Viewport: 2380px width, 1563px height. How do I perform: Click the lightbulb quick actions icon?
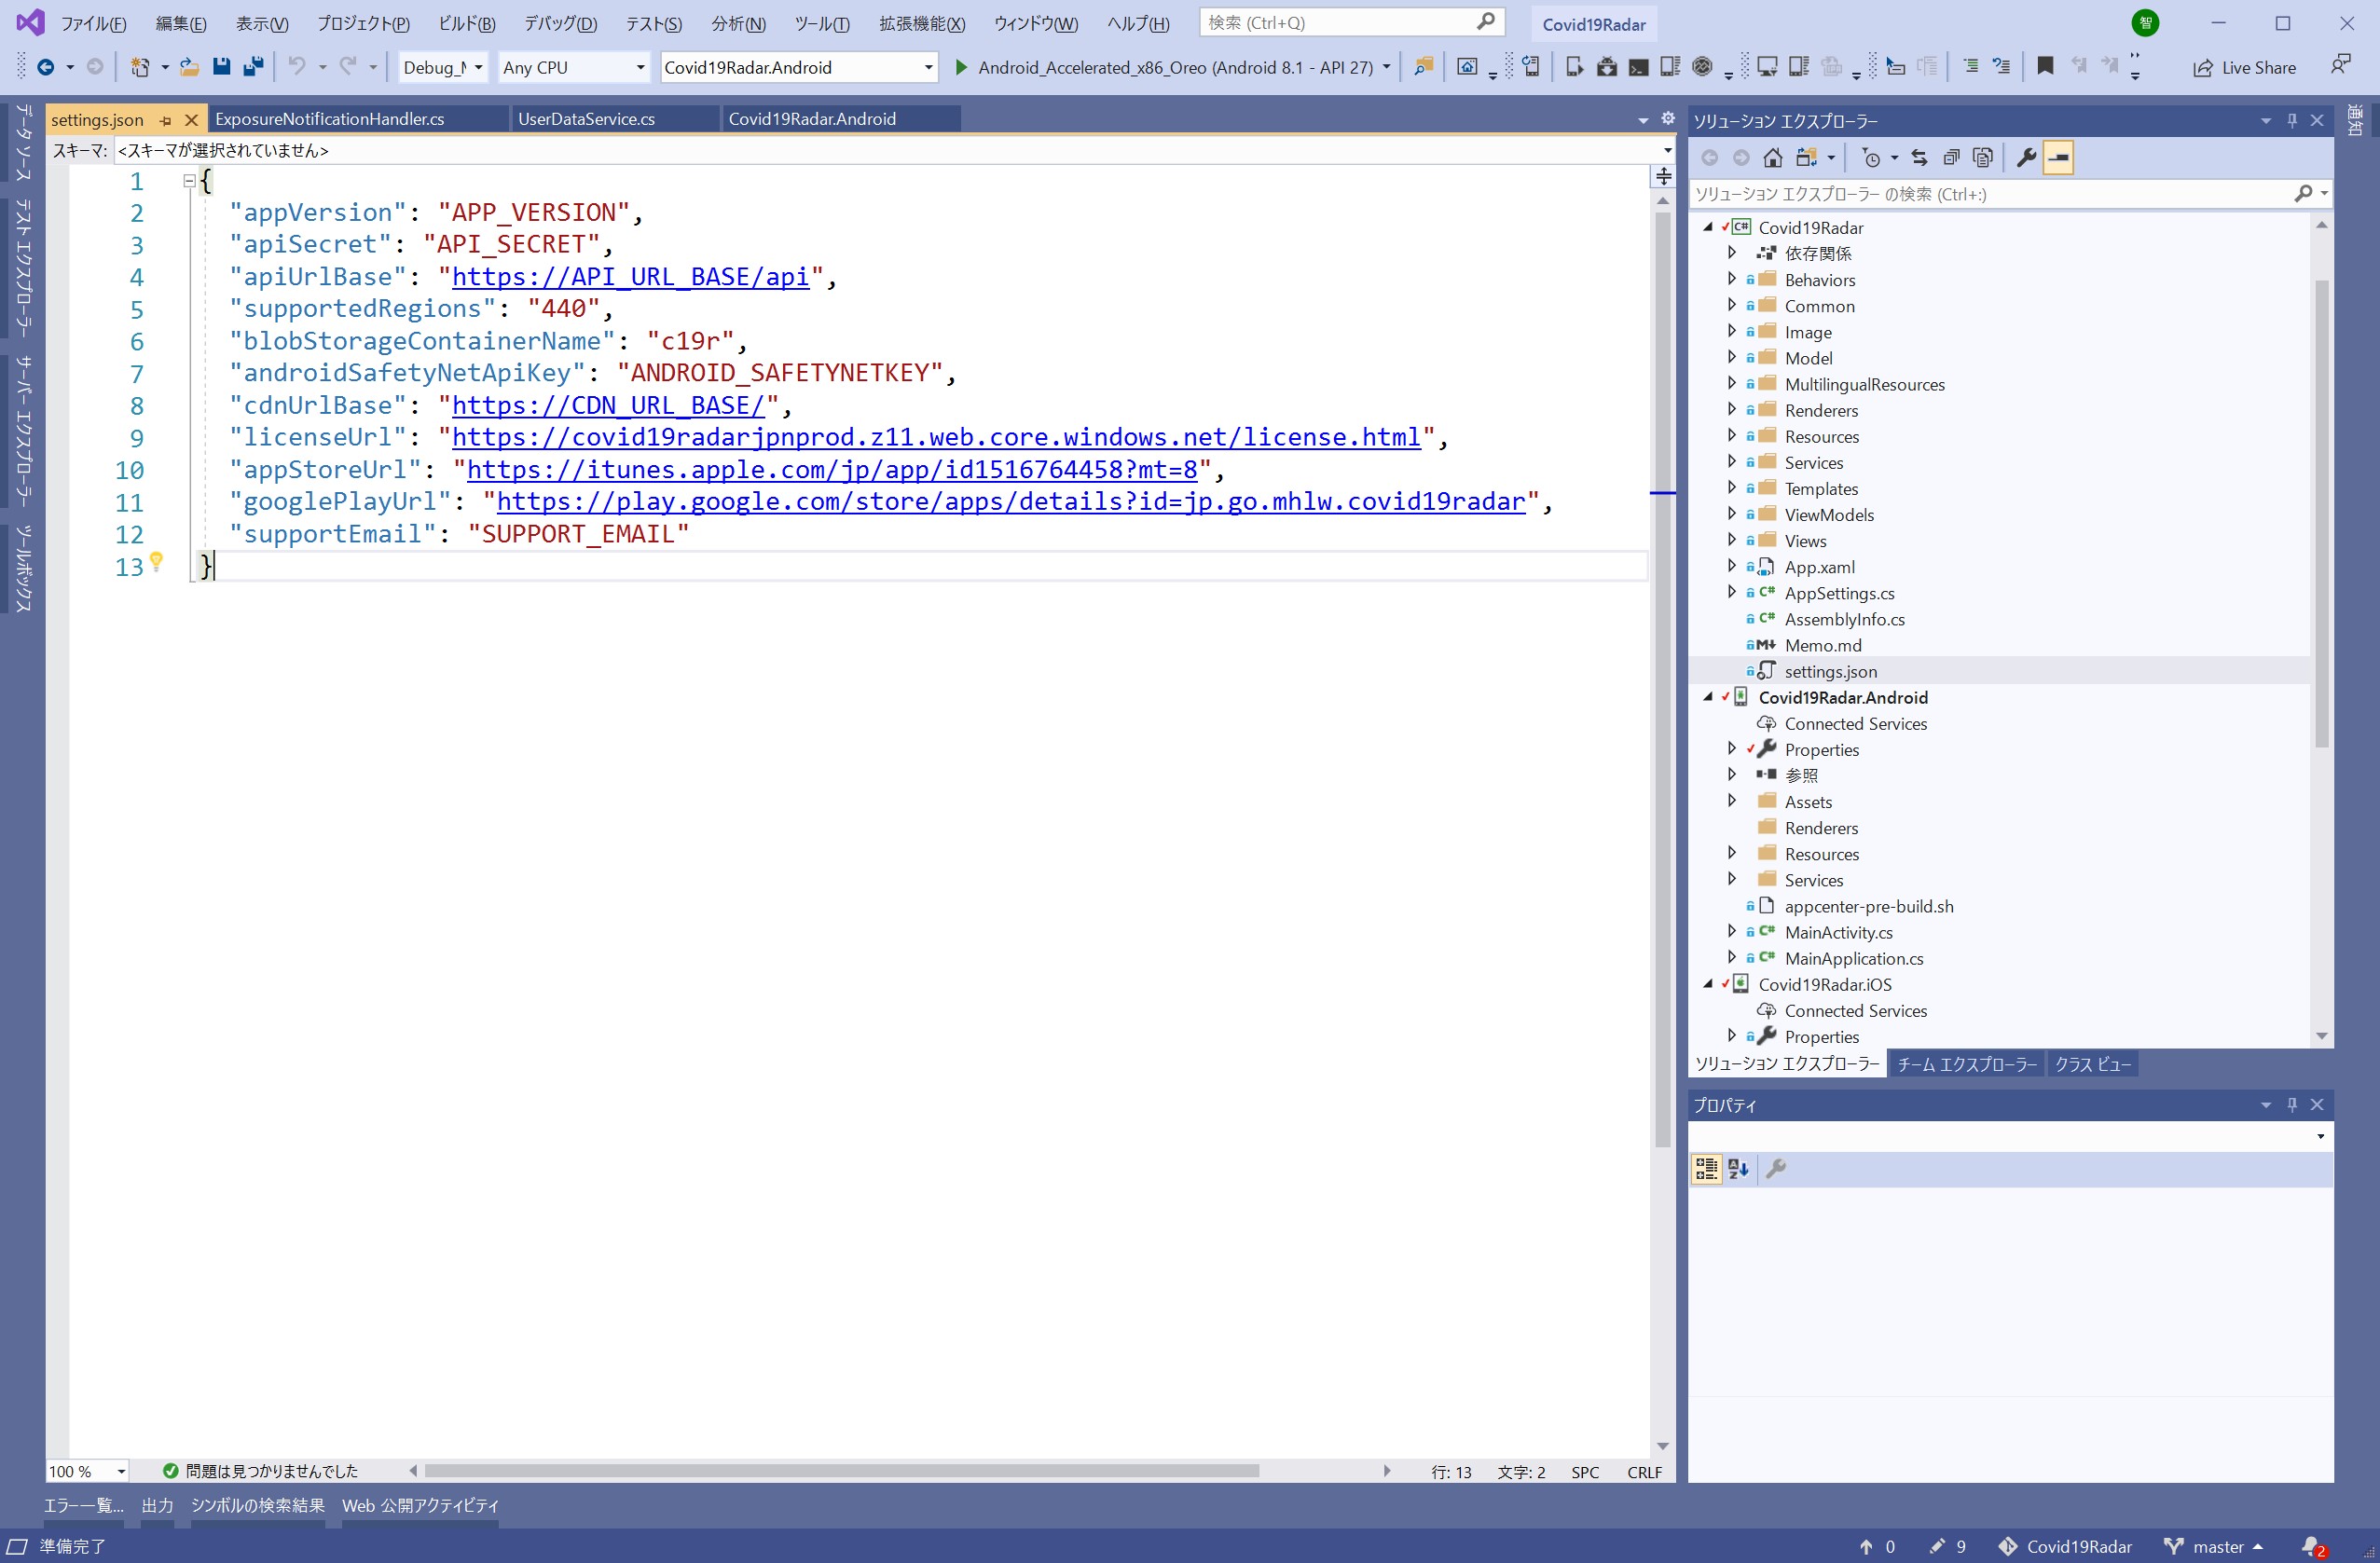156,561
